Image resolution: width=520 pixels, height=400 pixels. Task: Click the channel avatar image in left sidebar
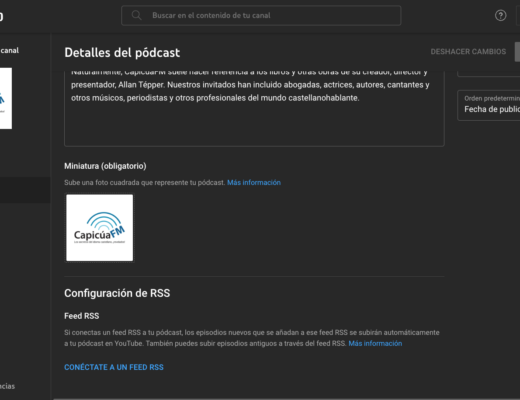6,98
